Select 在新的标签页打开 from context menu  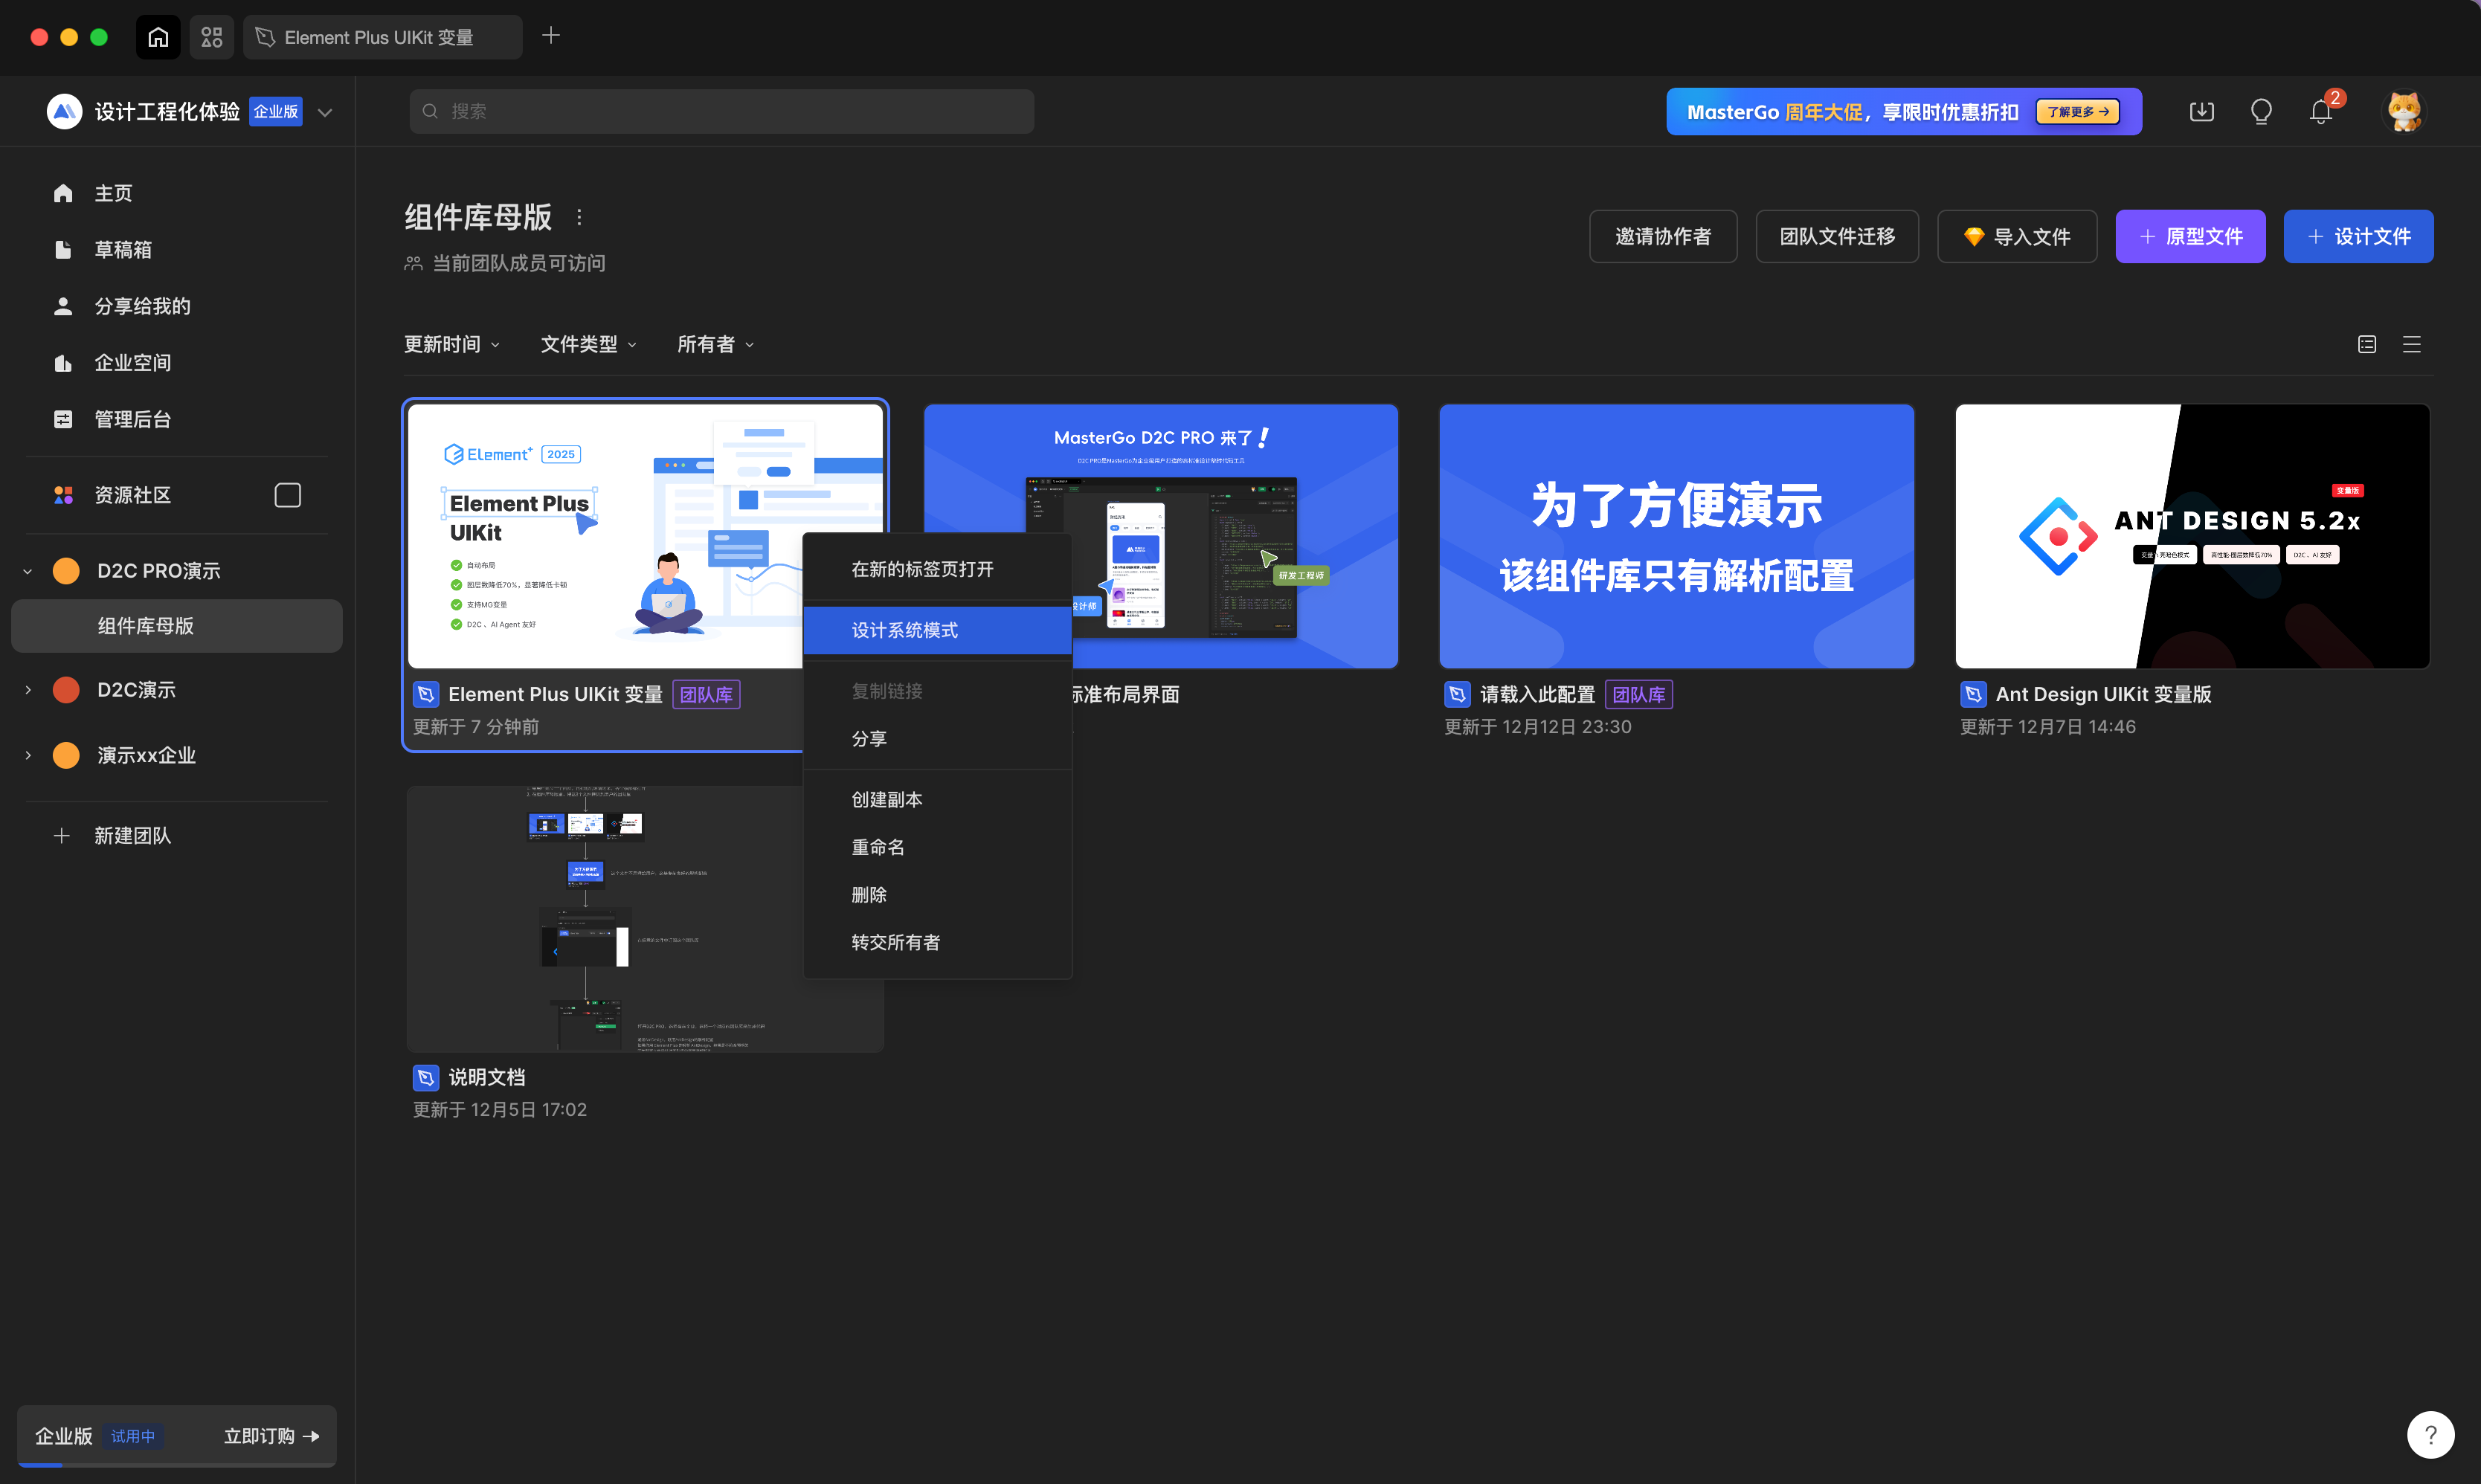coord(937,569)
